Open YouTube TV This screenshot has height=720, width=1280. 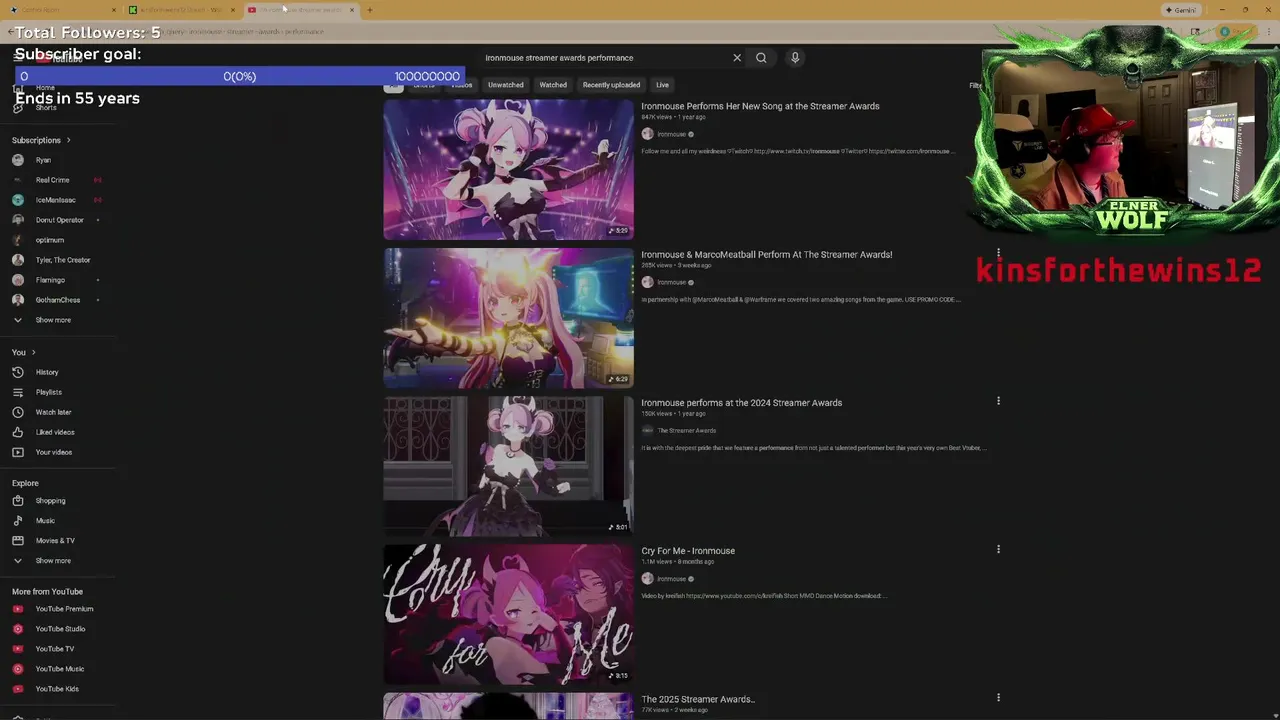(x=54, y=648)
